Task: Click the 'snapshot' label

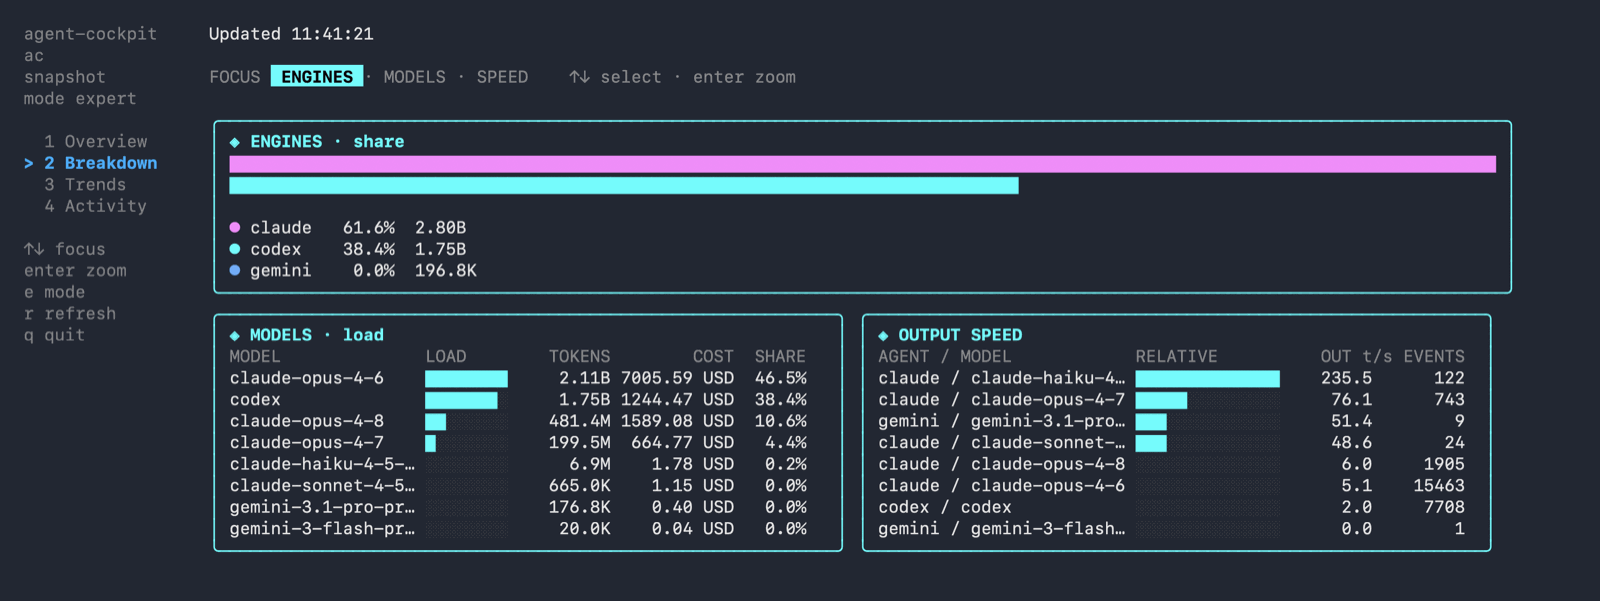Action: (65, 77)
